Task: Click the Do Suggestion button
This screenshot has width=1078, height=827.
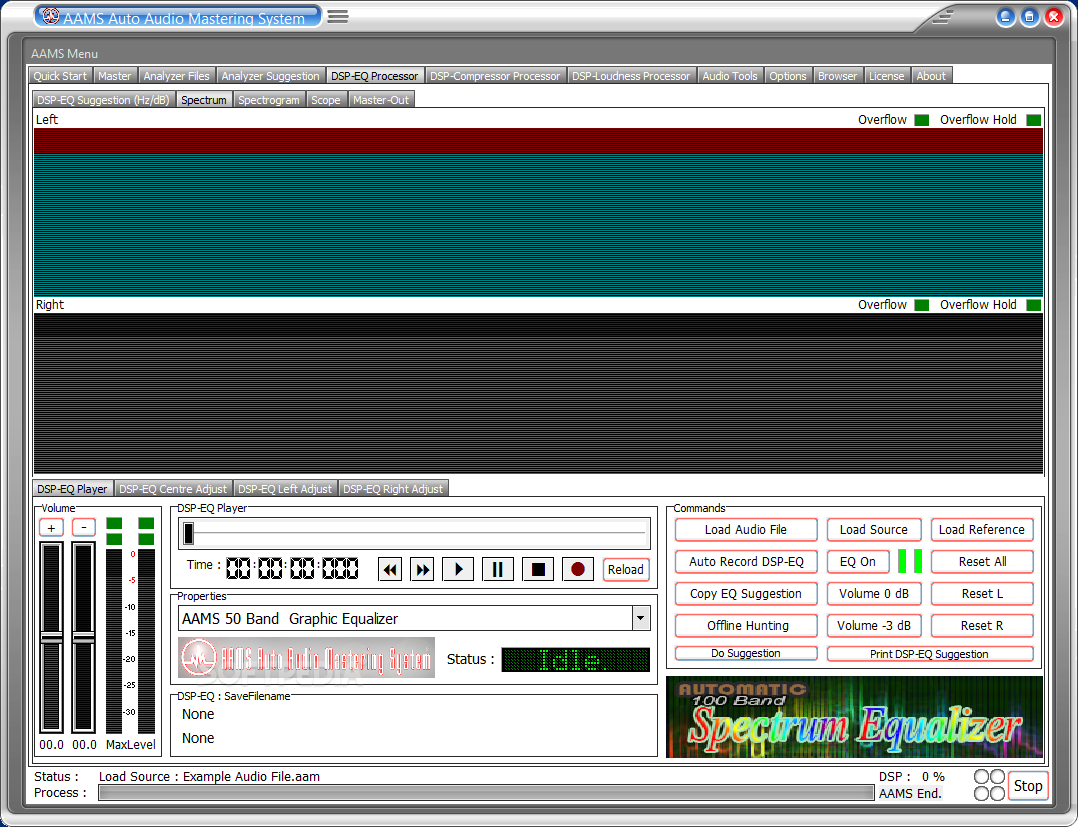Action: tap(746, 653)
